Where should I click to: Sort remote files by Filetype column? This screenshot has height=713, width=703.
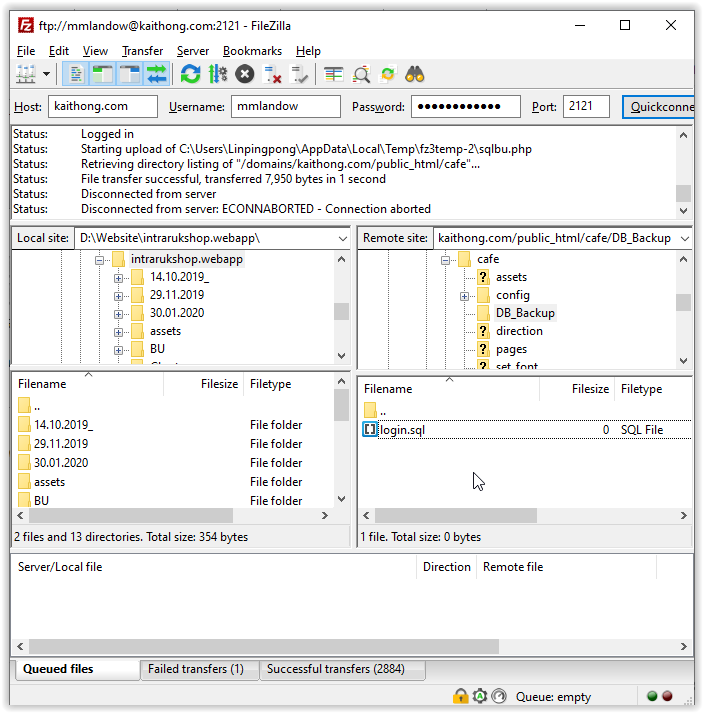click(x=653, y=389)
